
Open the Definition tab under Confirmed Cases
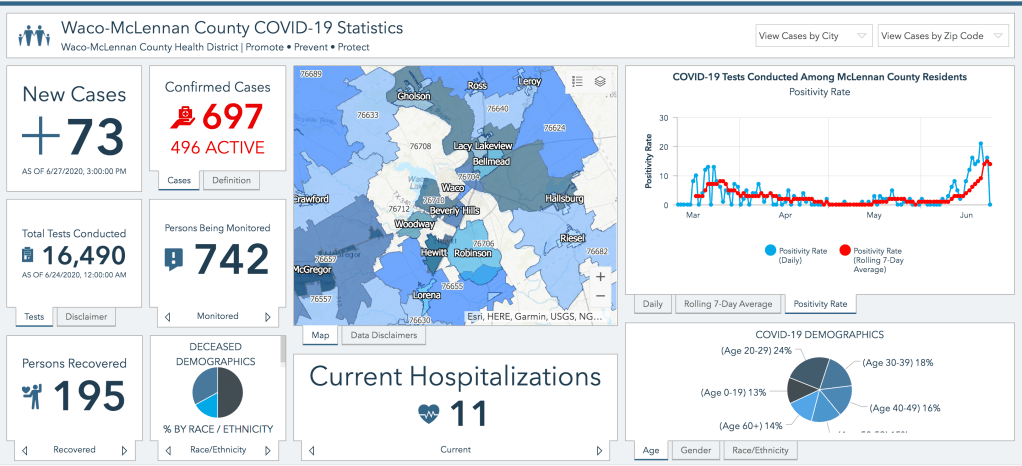coord(231,180)
